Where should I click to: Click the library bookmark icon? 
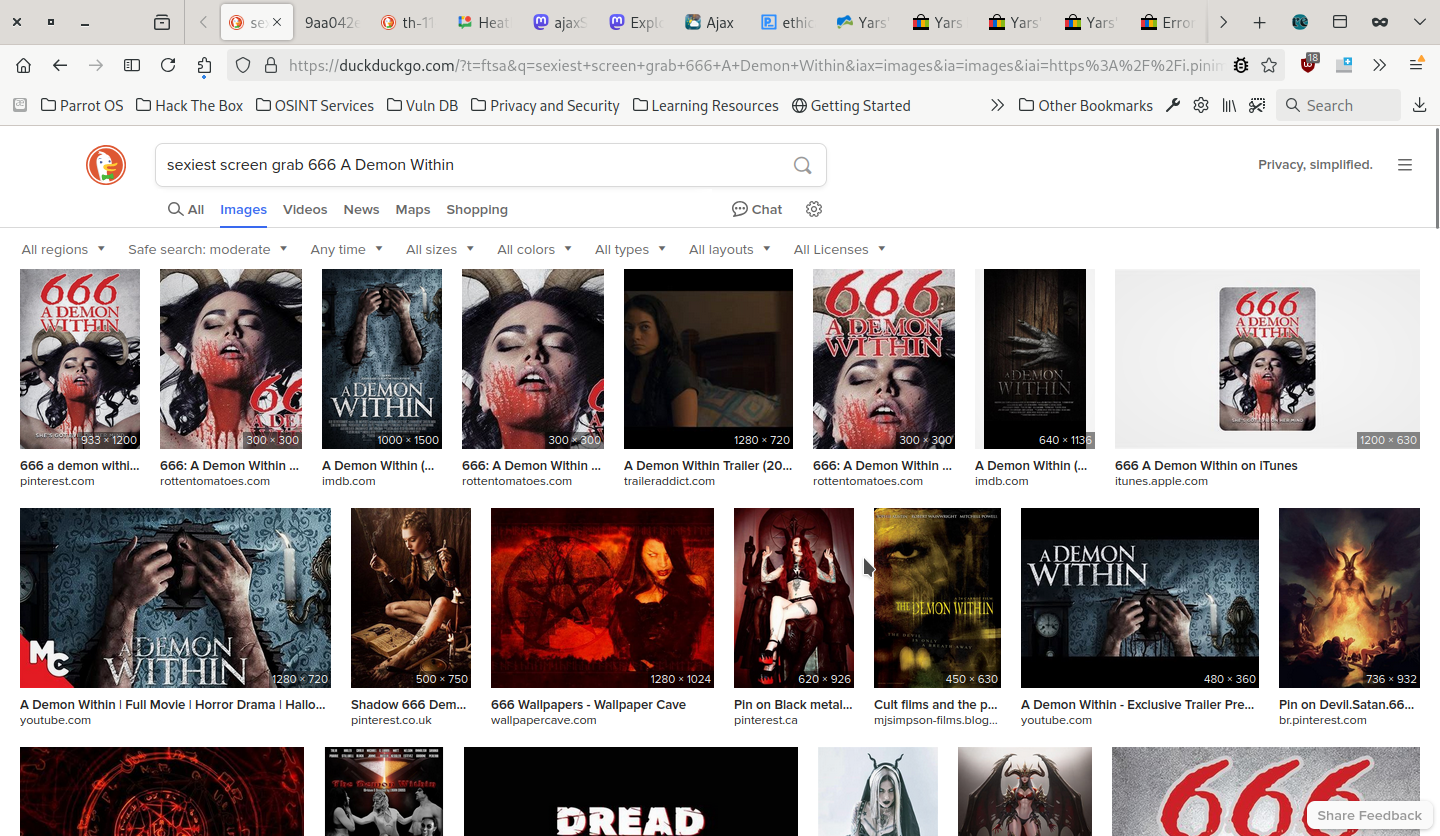(1229, 105)
